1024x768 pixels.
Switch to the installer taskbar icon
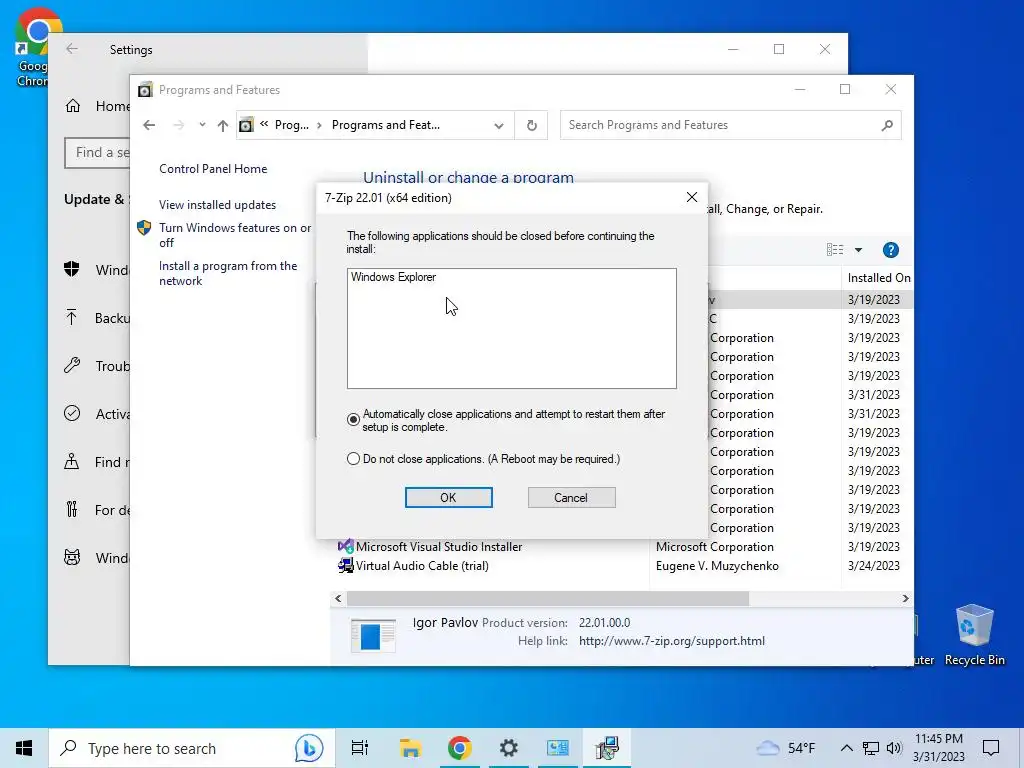tap(607, 748)
